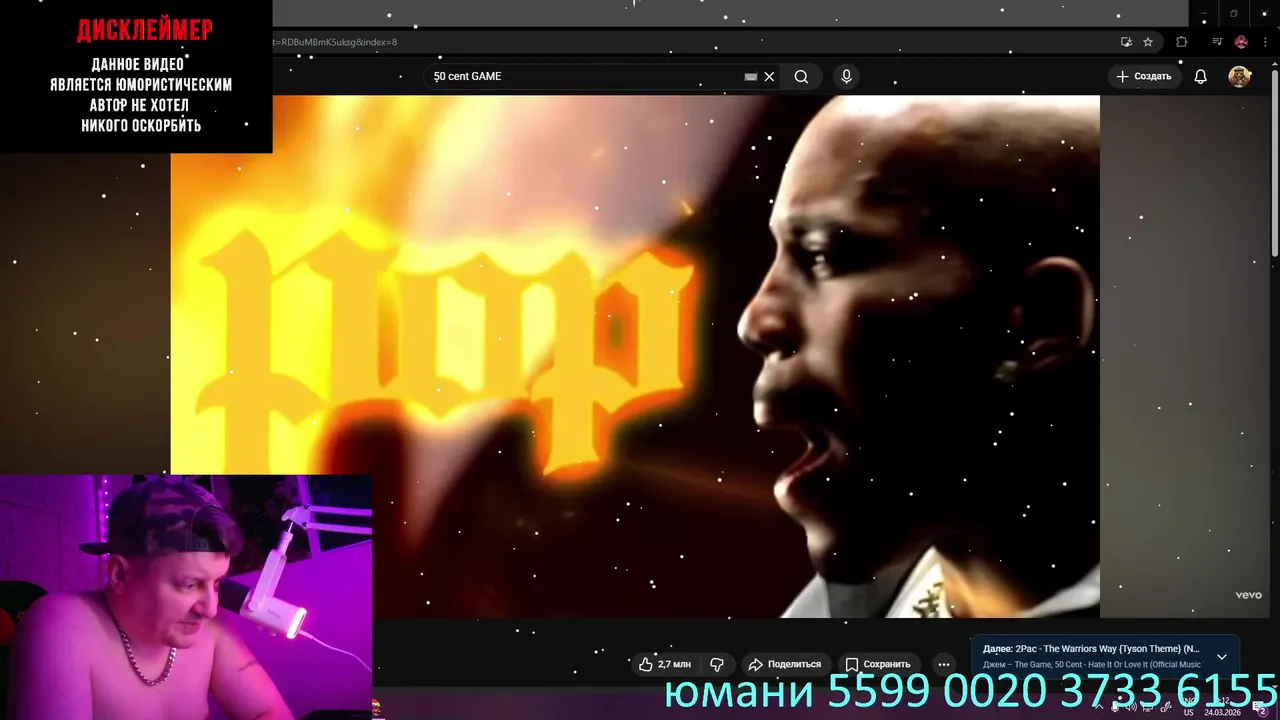Open the YouTube account avatar menu
Screen dimensions: 1280x720
(1239, 77)
